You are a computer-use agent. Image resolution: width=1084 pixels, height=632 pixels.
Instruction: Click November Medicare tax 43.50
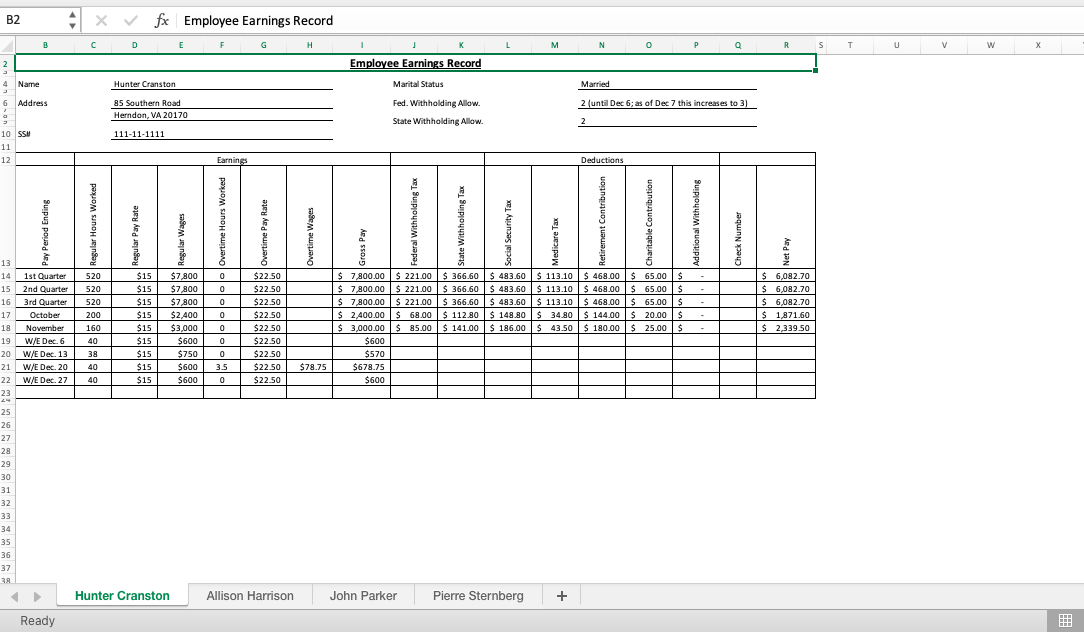click(x=555, y=328)
